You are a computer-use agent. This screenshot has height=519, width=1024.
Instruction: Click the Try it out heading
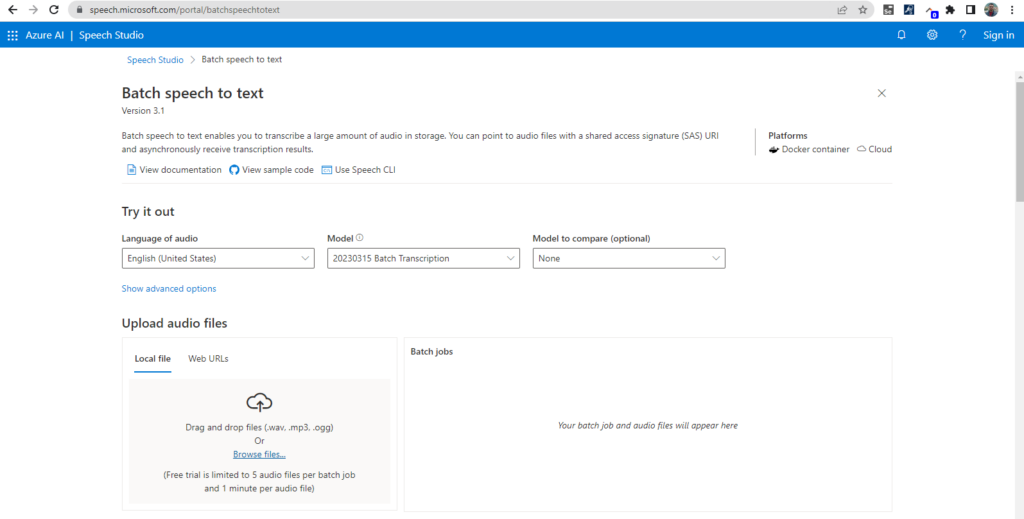(x=148, y=212)
